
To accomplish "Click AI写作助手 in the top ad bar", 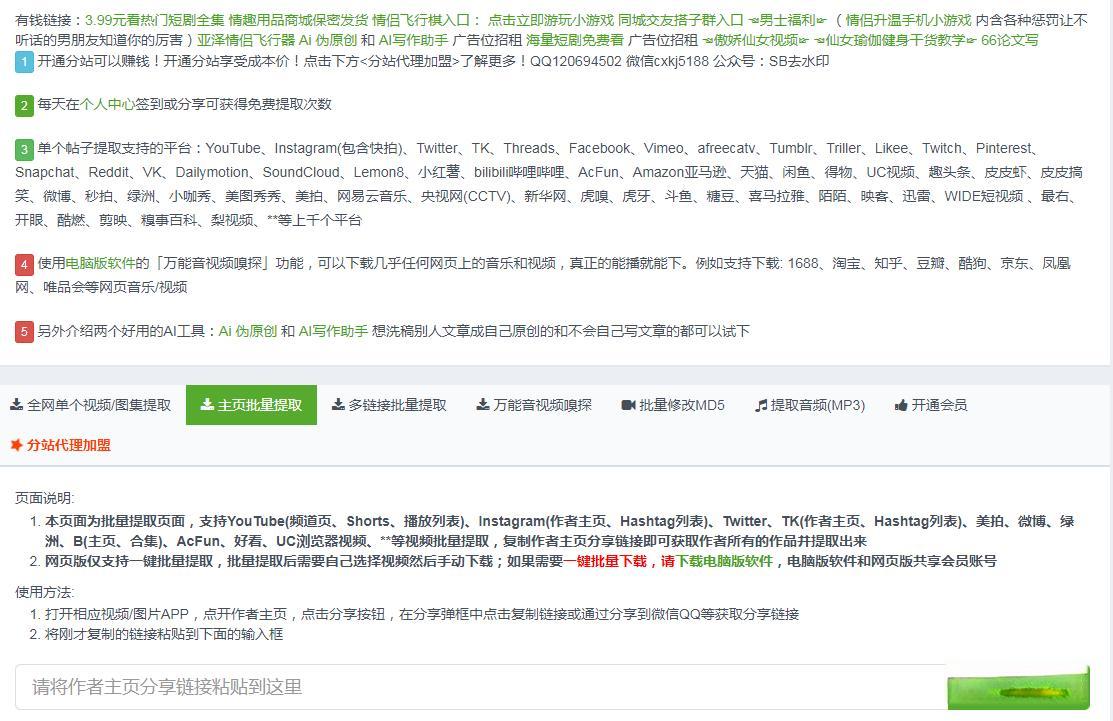I will [414, 40].
